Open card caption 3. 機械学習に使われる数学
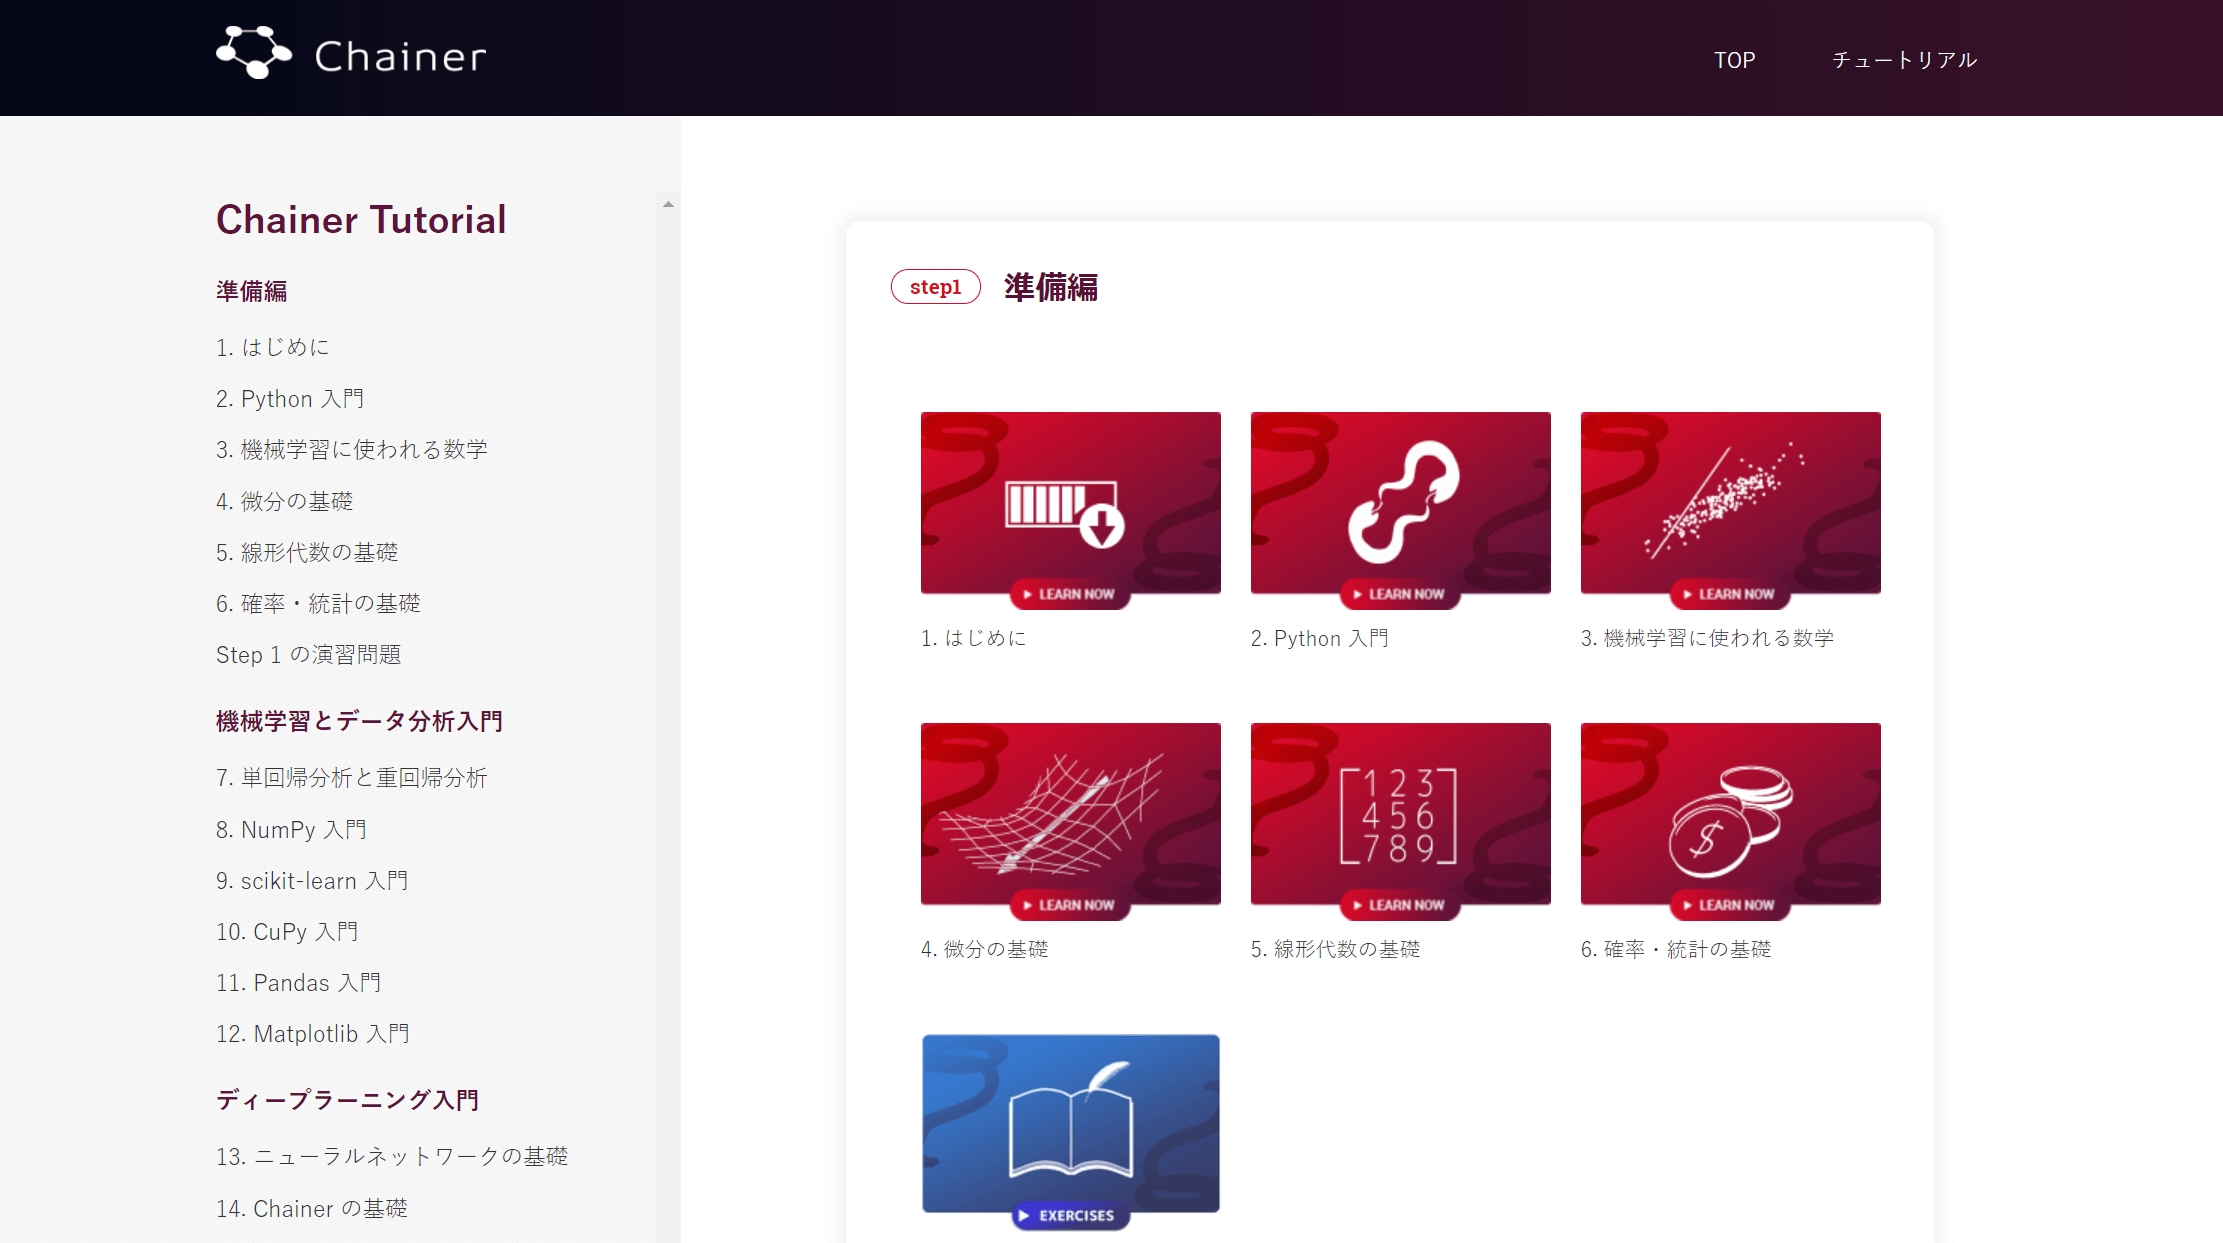 coord(1707,638)
